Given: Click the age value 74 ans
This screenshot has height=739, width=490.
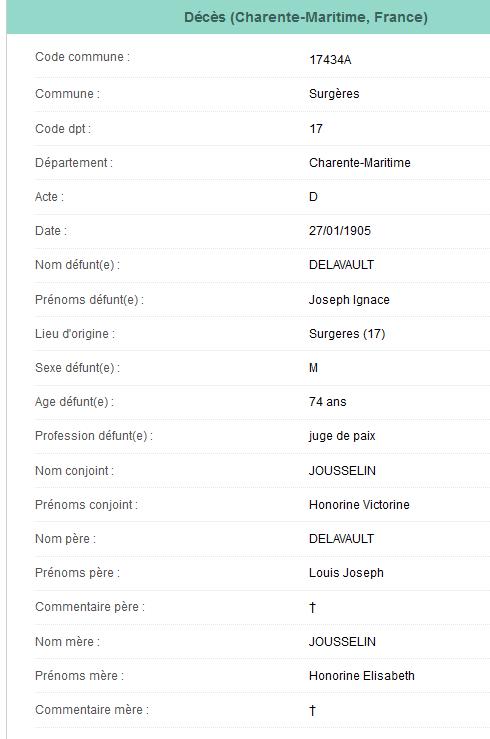Looking at the screenshot, I should [327, 402].
